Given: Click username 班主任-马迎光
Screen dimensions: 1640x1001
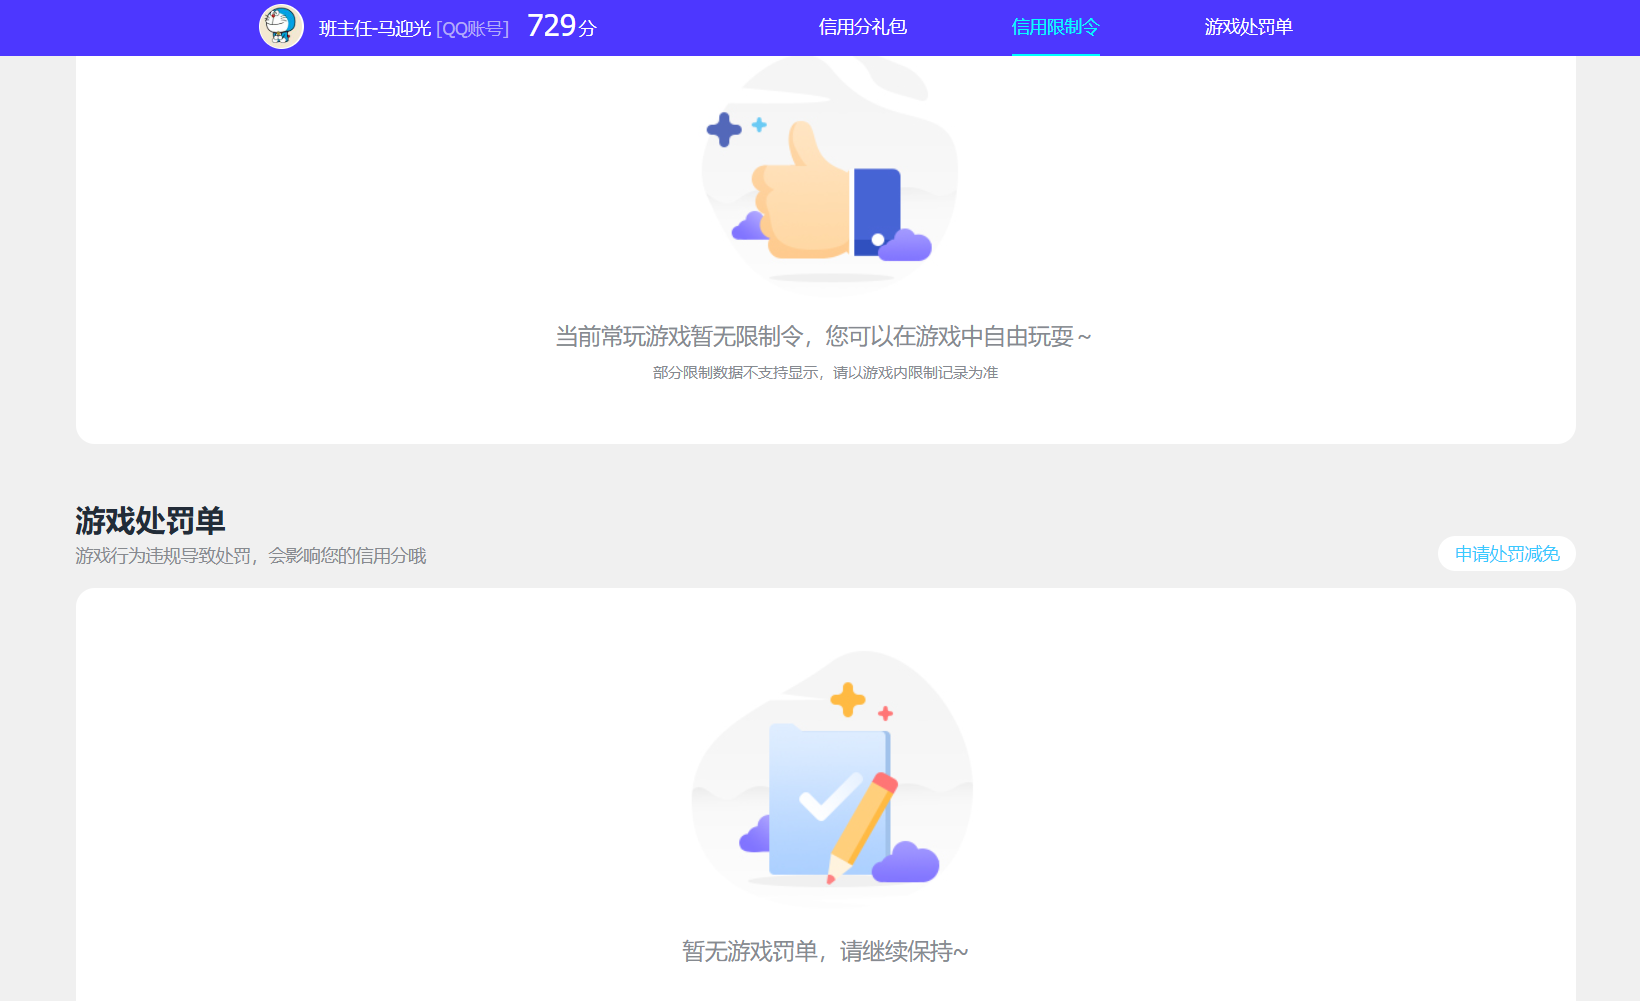Looking at the screenshot, I should click(x=375, y=29).
